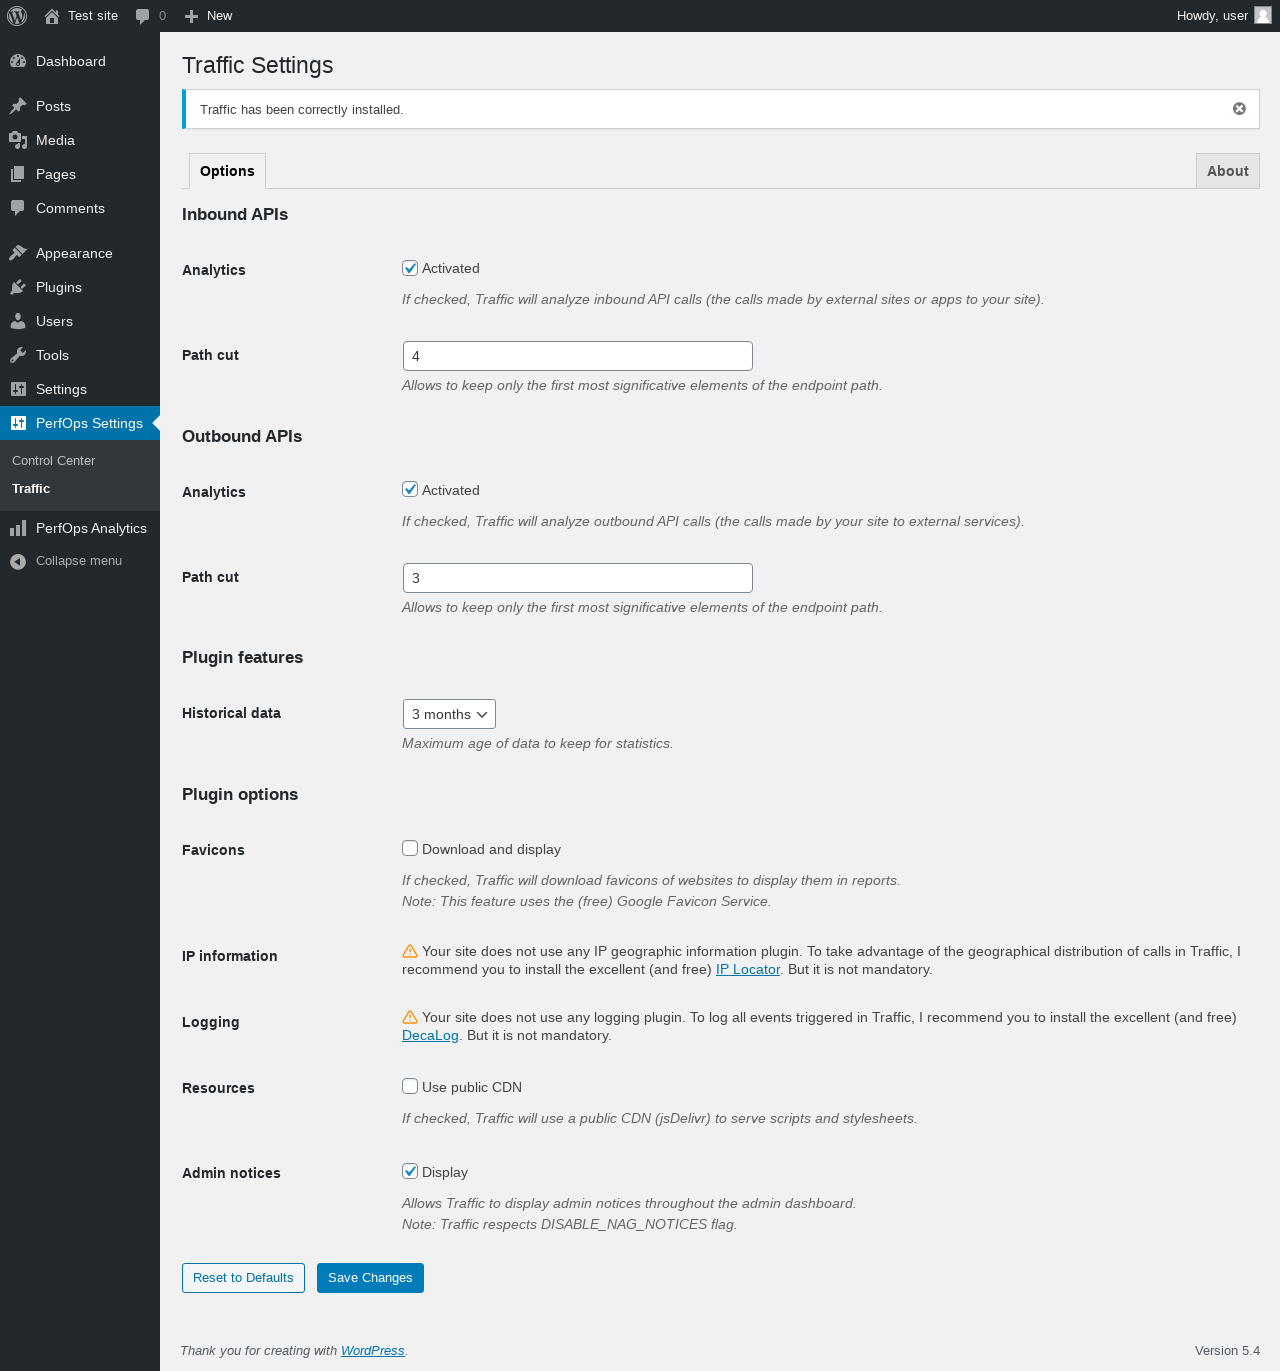Click the Dashboard gauge icon in sidebar
Screen dimensions: 1280x1371
tap(18, 61)
